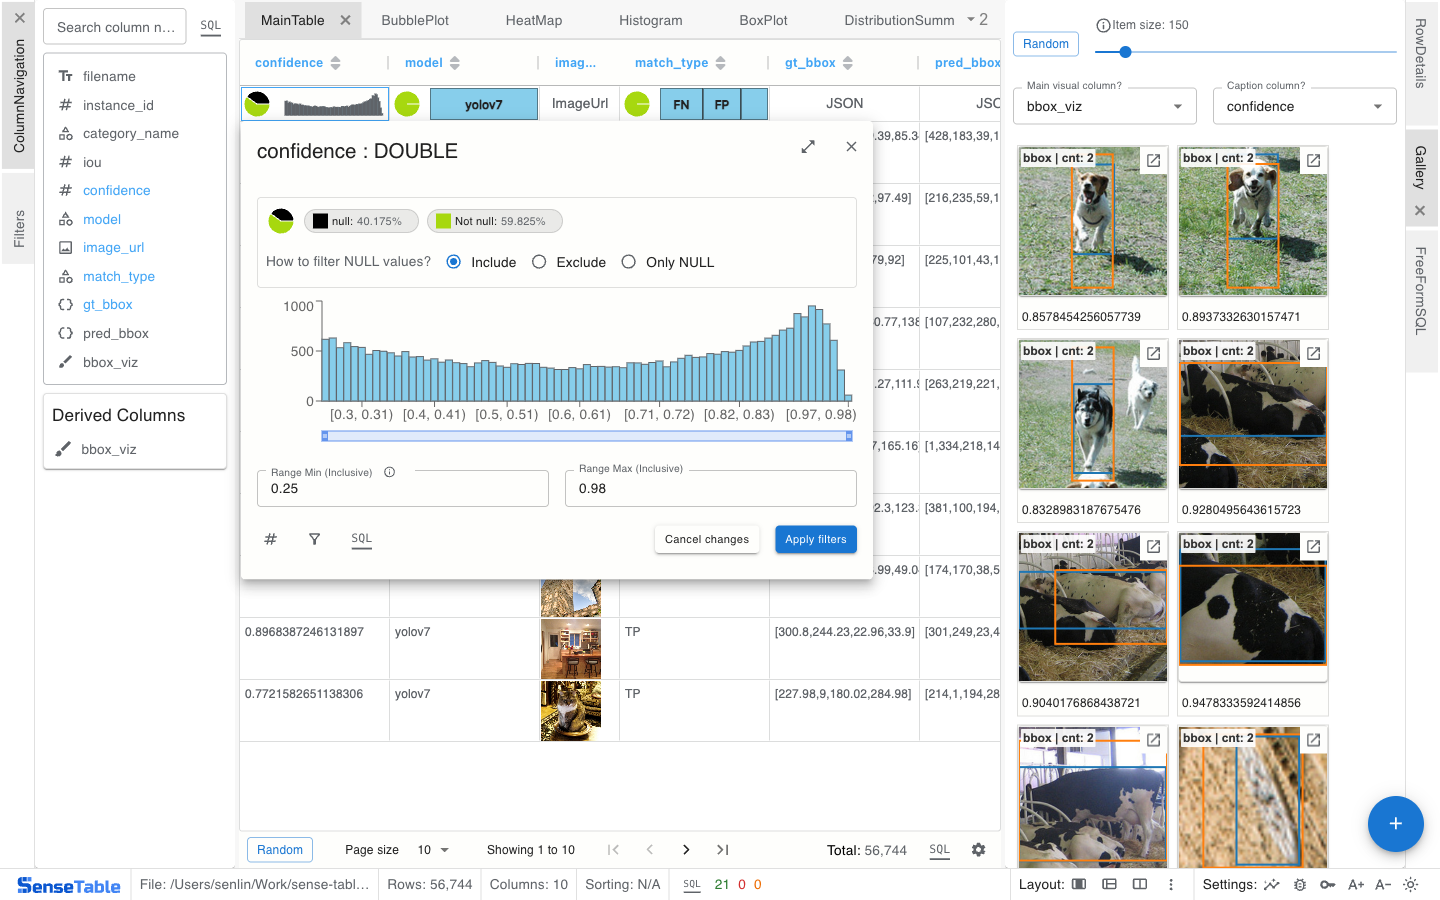Click the hash icon in confidence dialog
The image size is (1440, 900).
coord(270,539)
